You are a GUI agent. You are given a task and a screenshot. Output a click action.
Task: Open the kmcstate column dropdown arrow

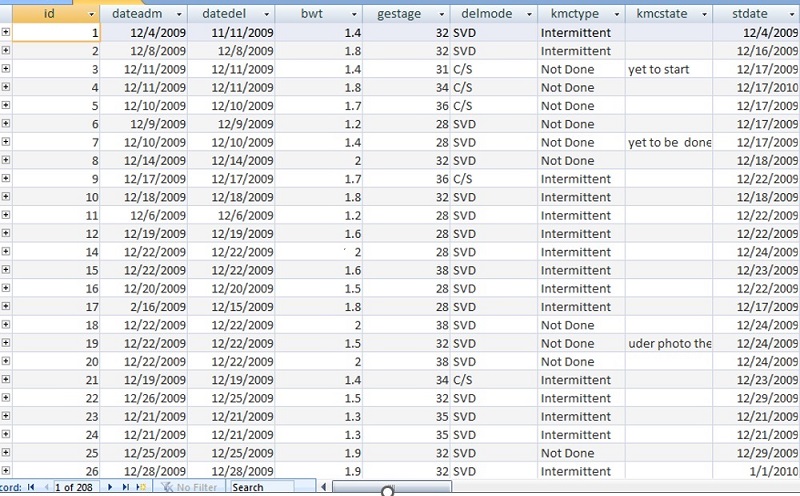(x=705, y=14)
